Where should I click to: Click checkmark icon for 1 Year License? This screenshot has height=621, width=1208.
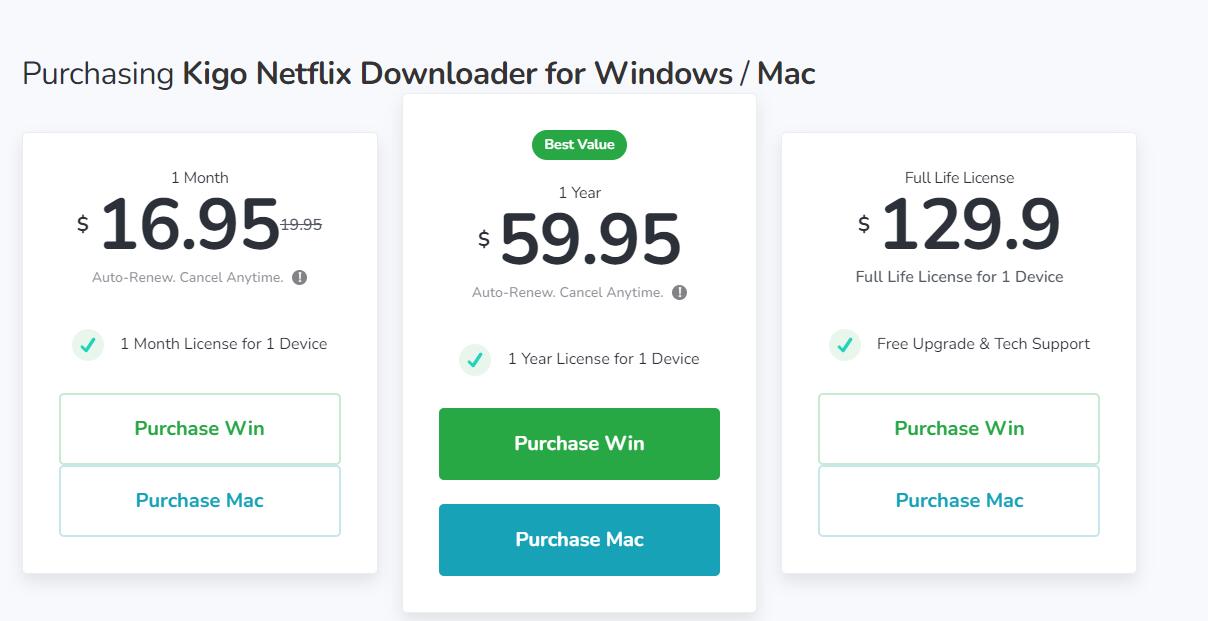pos(475,359)
